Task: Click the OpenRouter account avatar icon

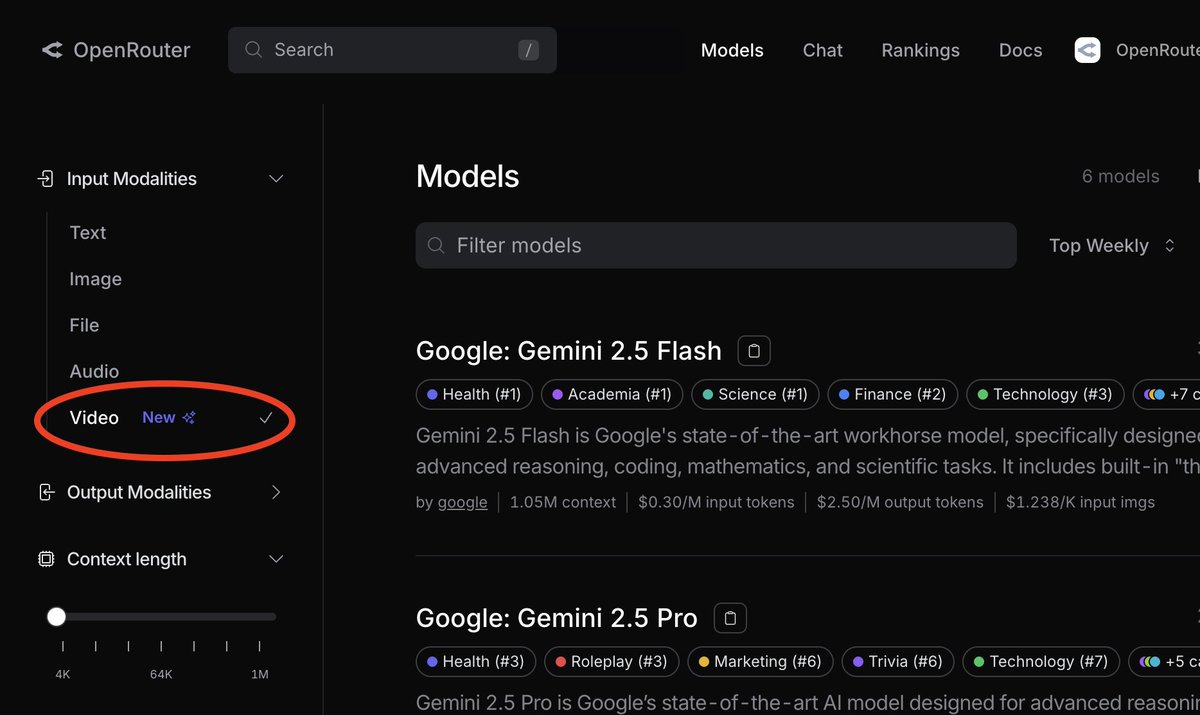Action: (x=1087, y=50)
